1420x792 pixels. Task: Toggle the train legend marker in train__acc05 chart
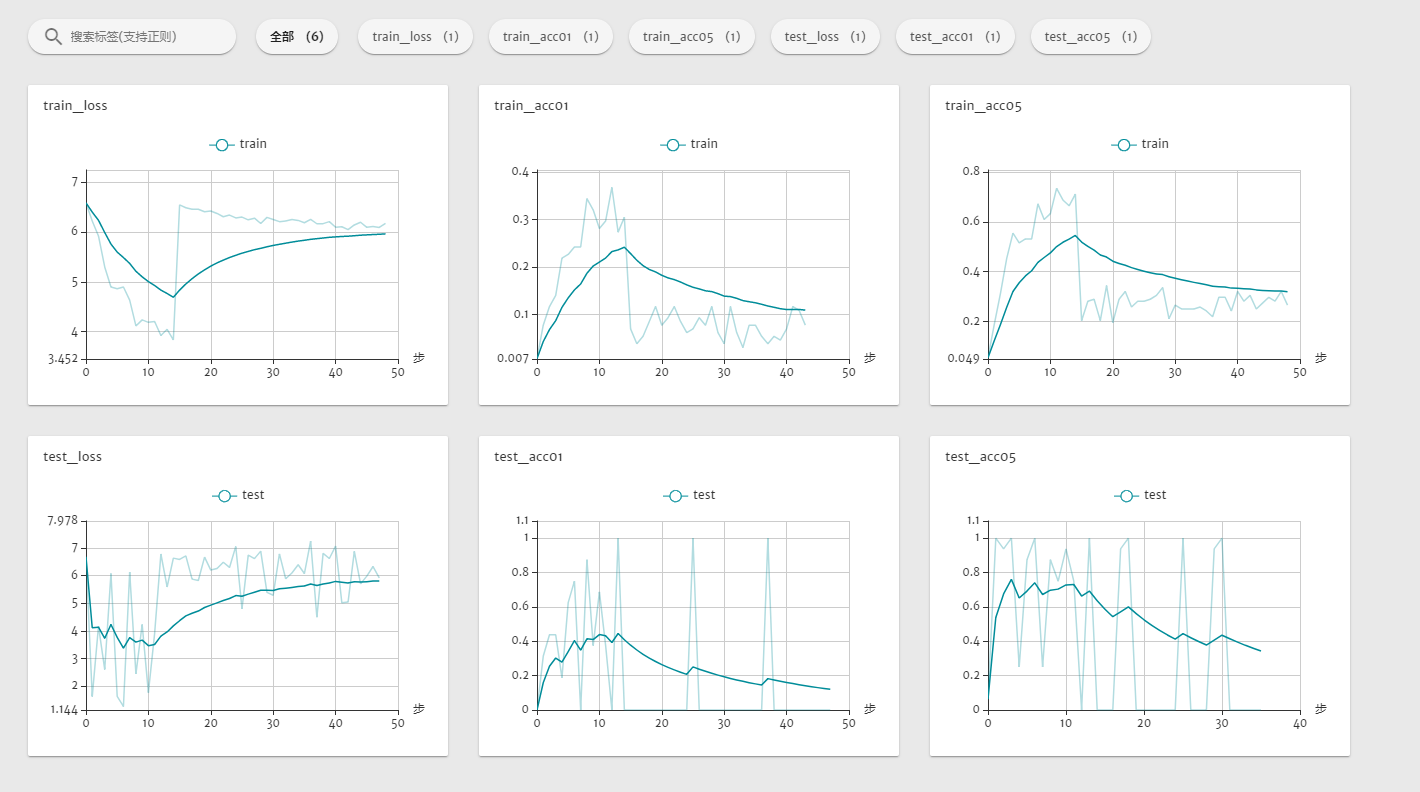click(1124, 145)
